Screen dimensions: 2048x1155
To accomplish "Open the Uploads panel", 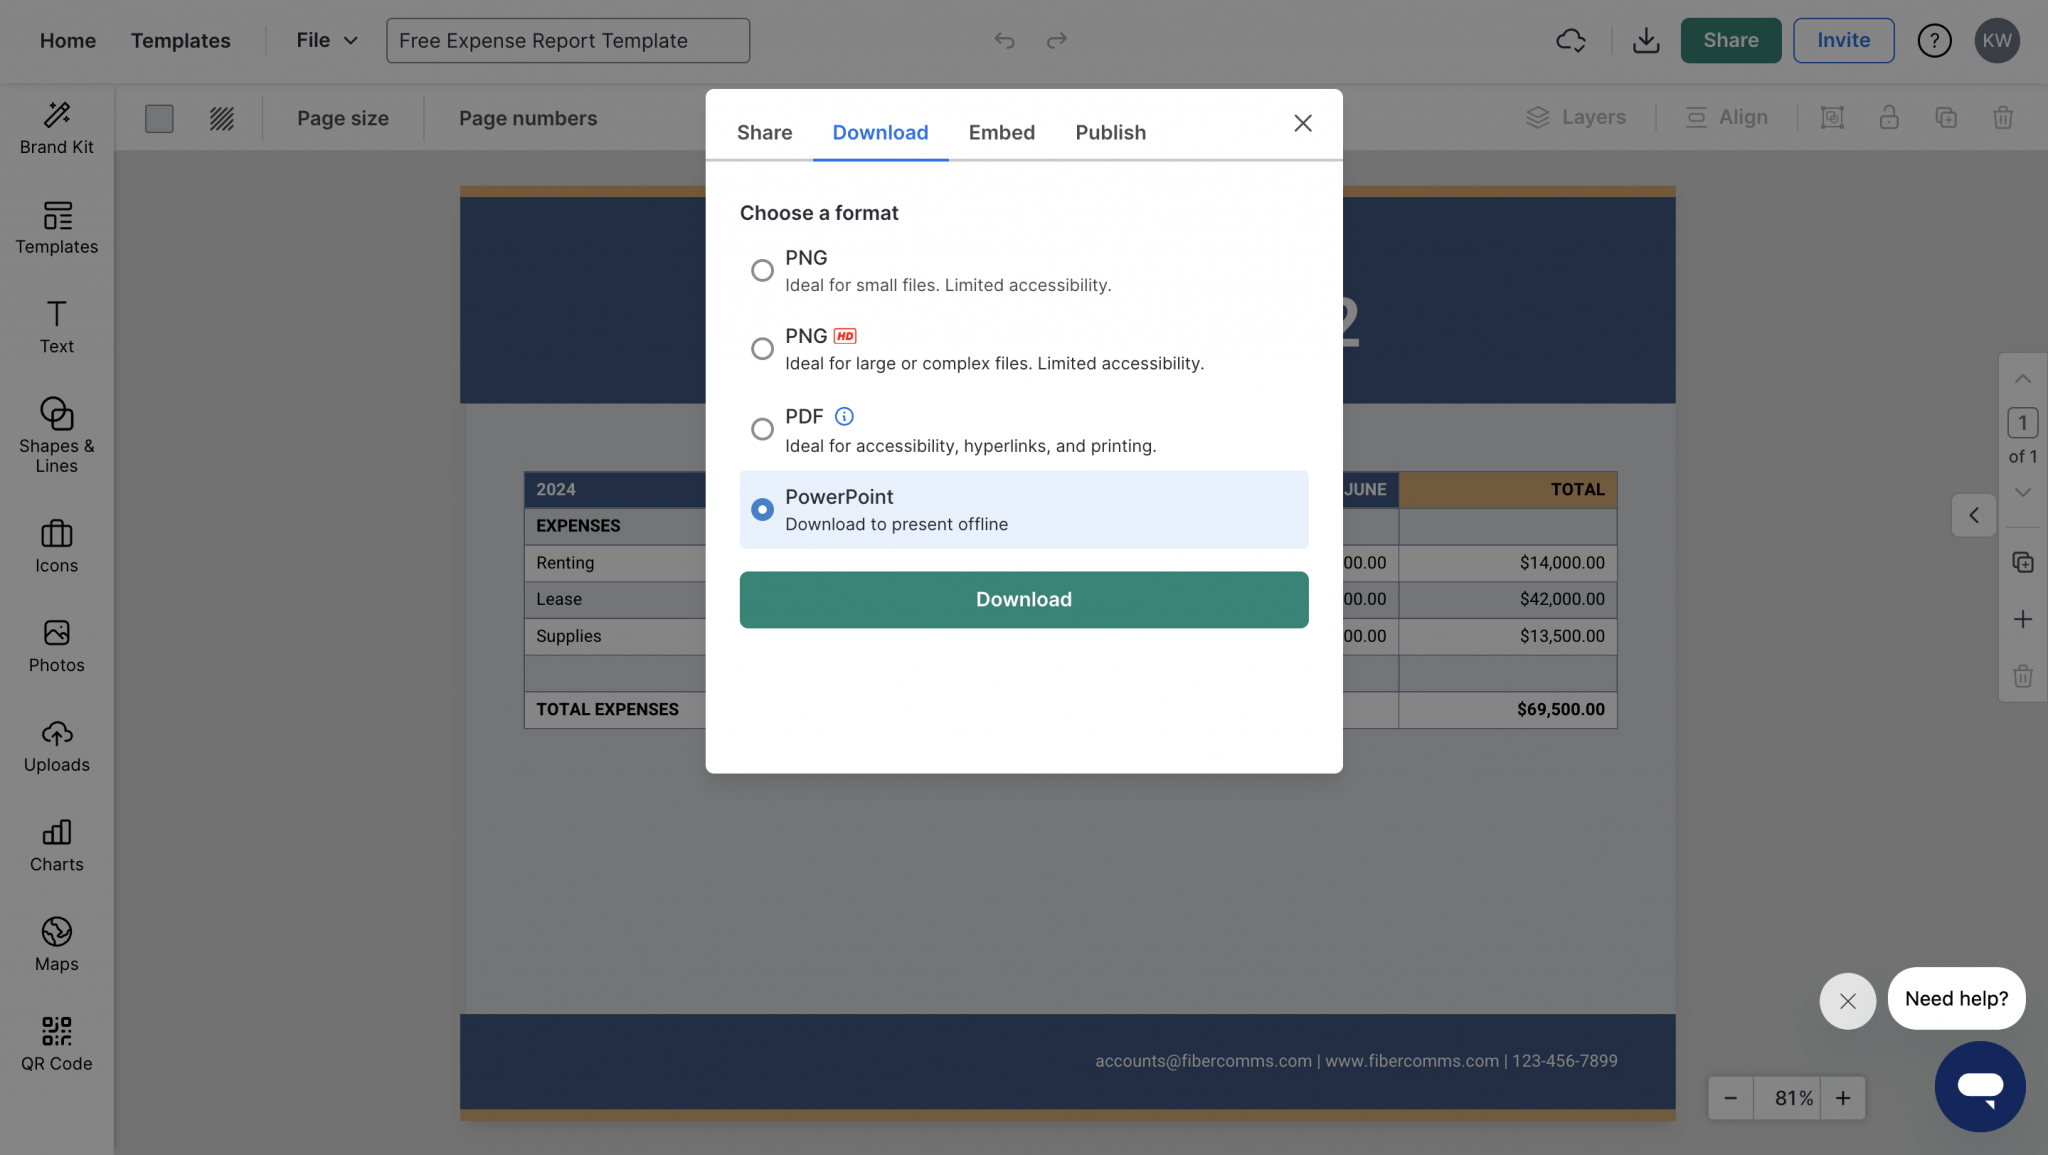I will 56,744.
